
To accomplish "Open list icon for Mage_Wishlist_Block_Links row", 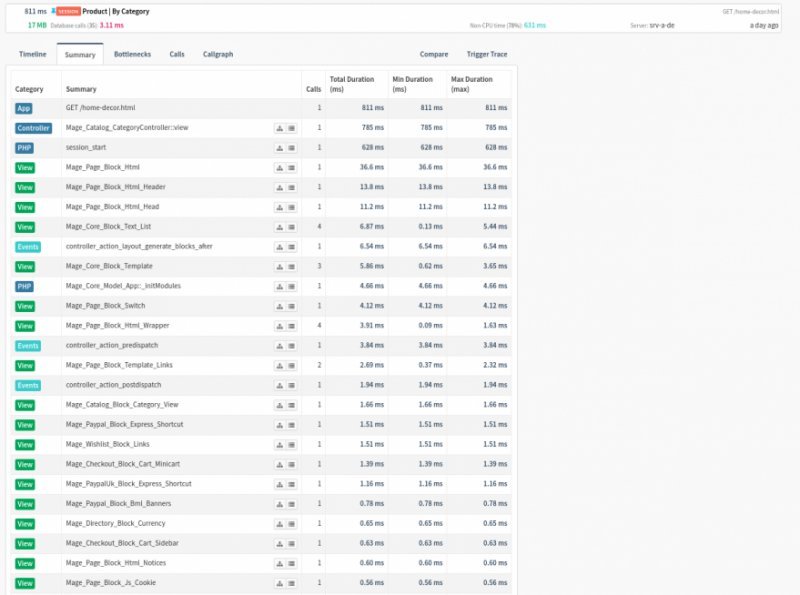I will 291,444.
